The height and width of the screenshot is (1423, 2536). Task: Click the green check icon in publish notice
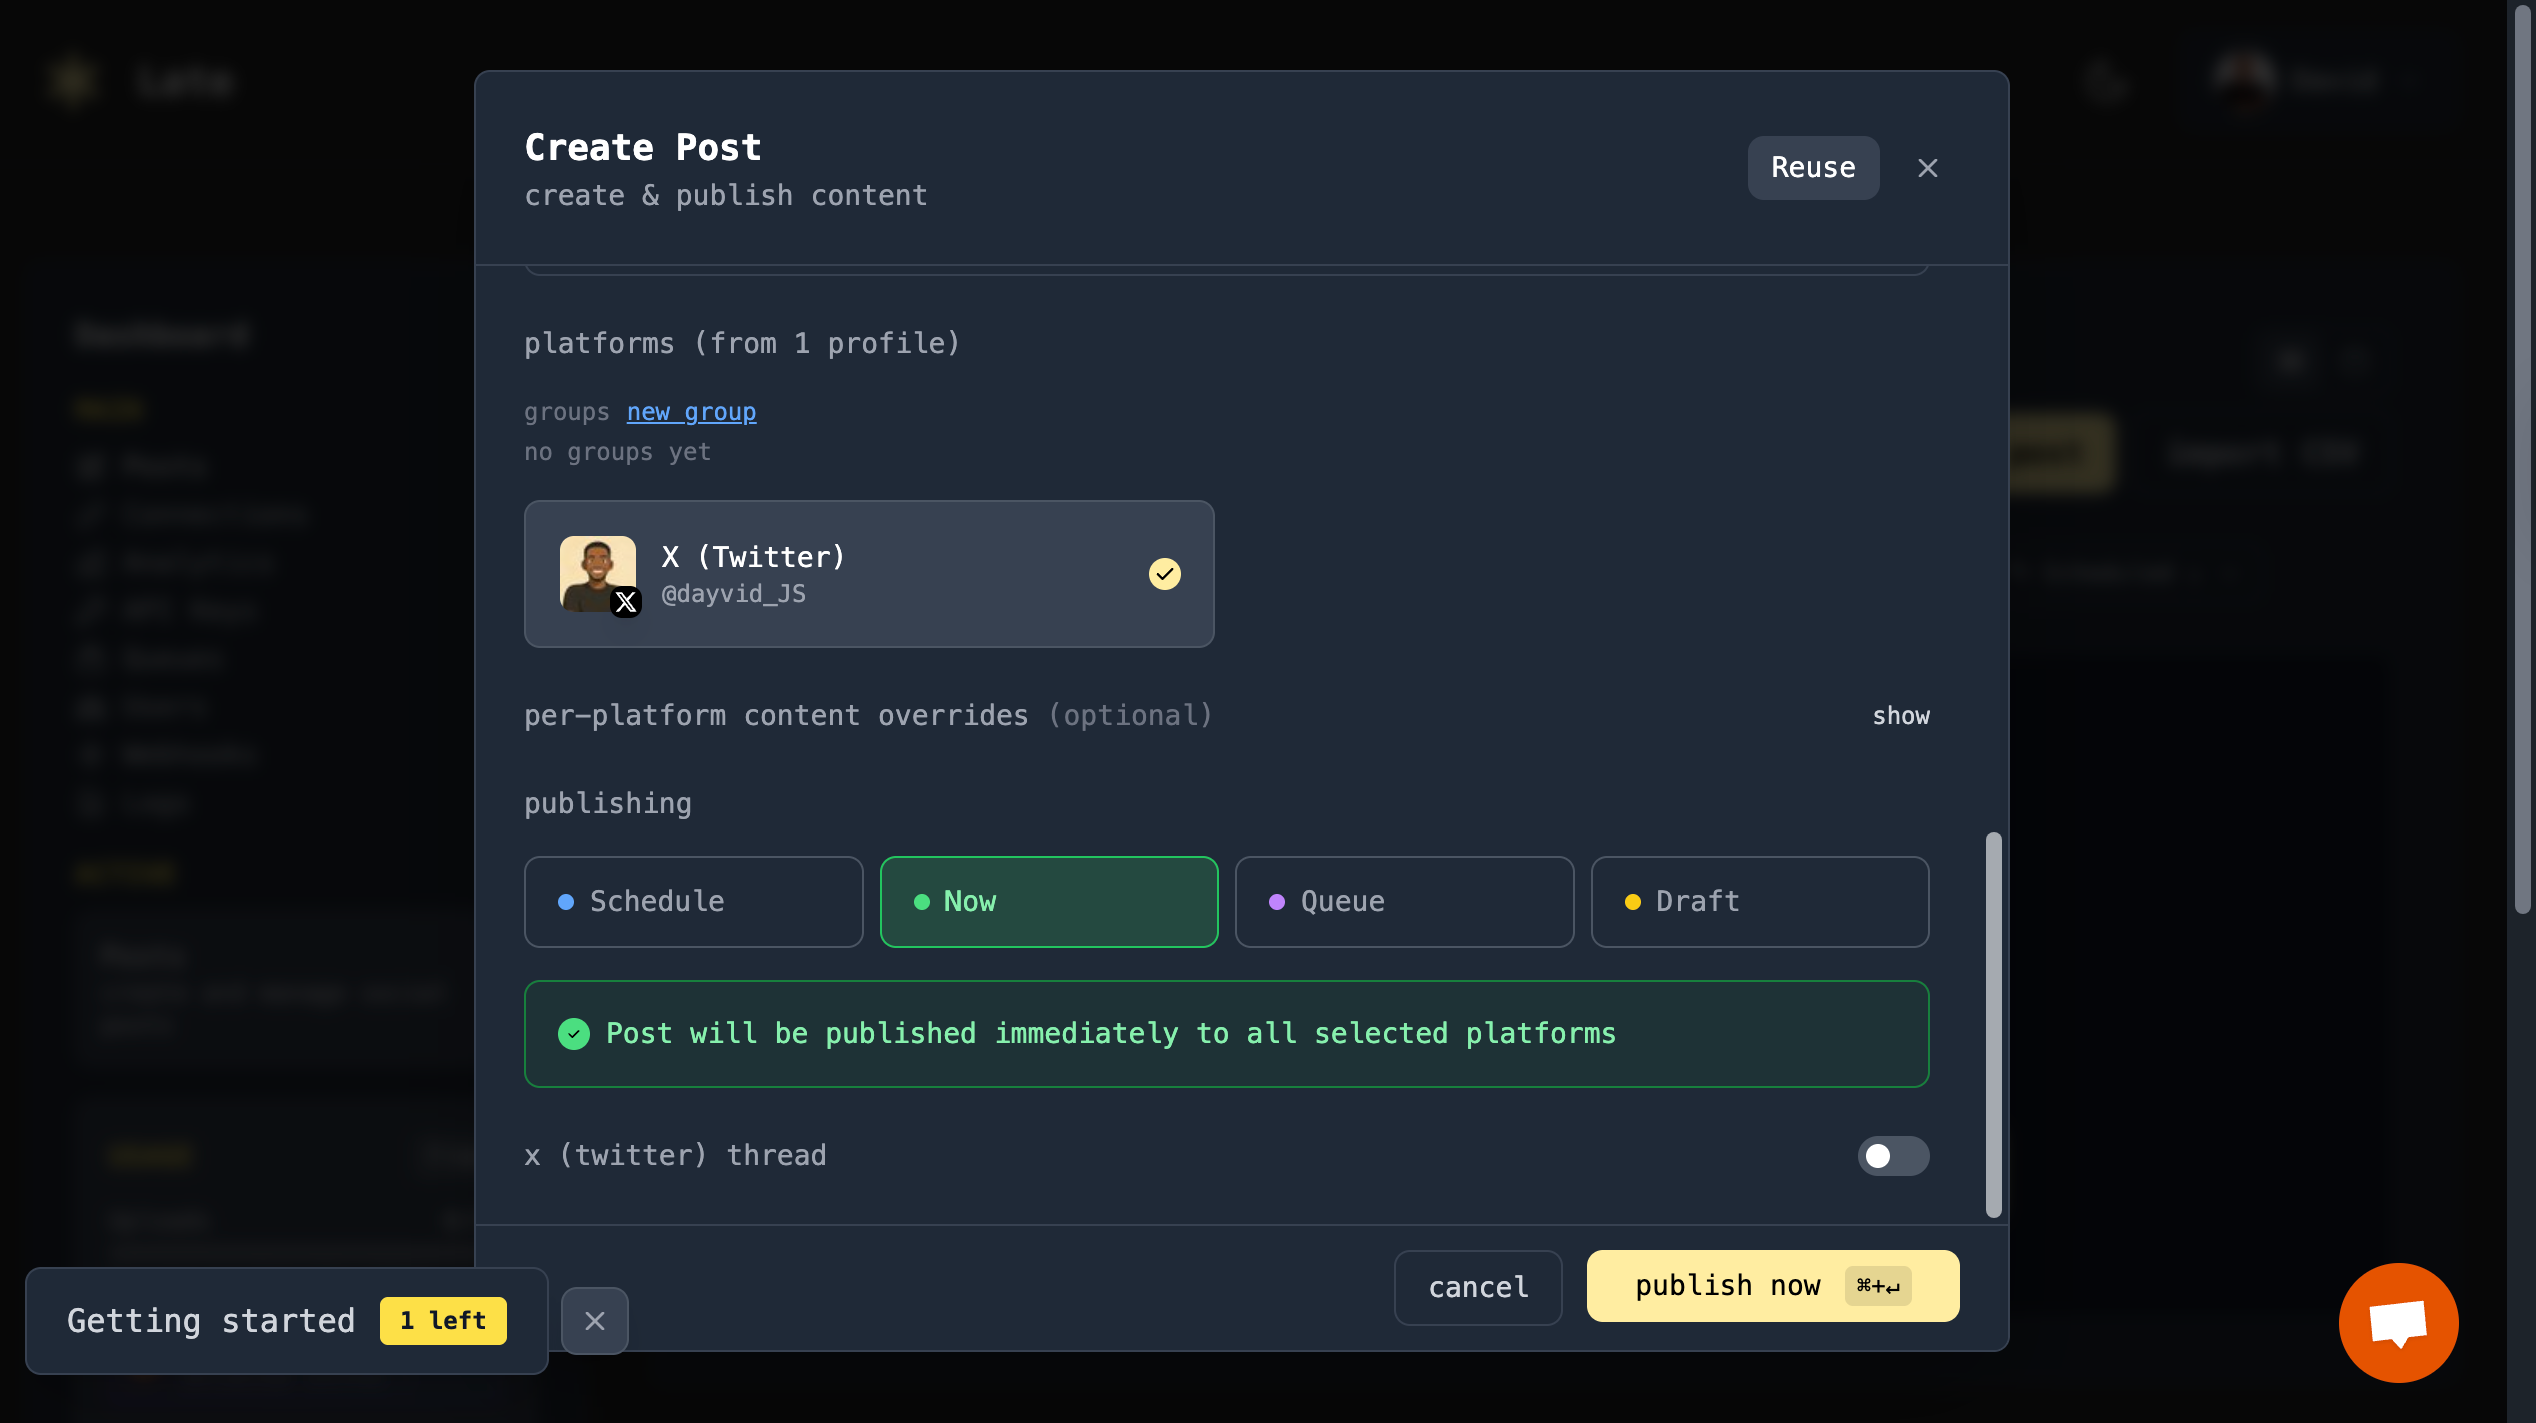click(574, 1033)
